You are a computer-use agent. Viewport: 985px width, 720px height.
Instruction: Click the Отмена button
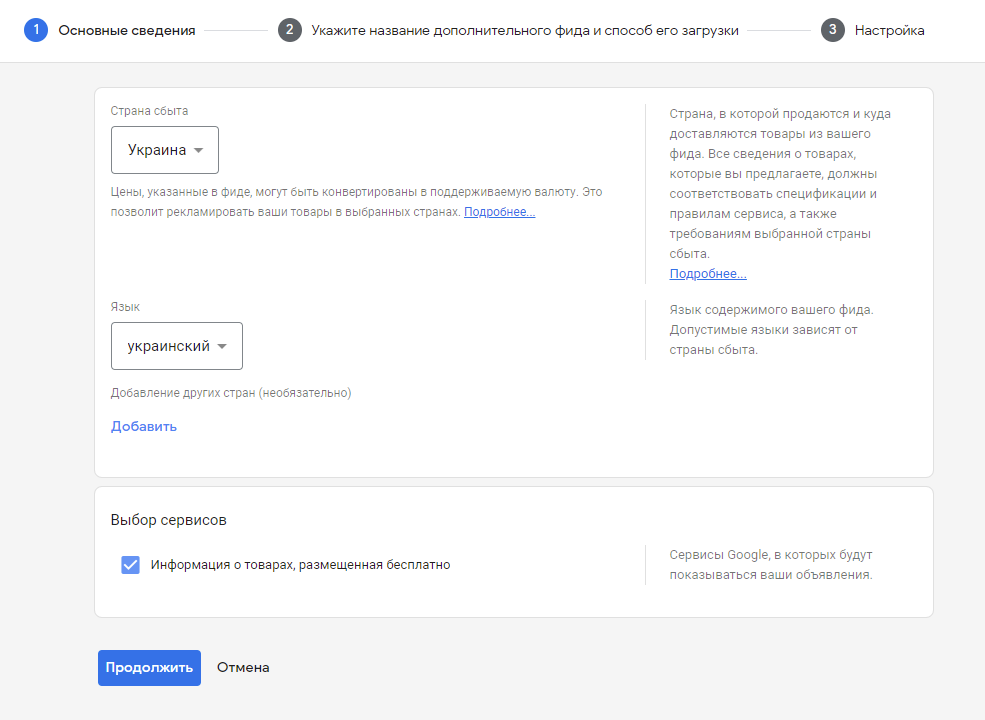243,668
